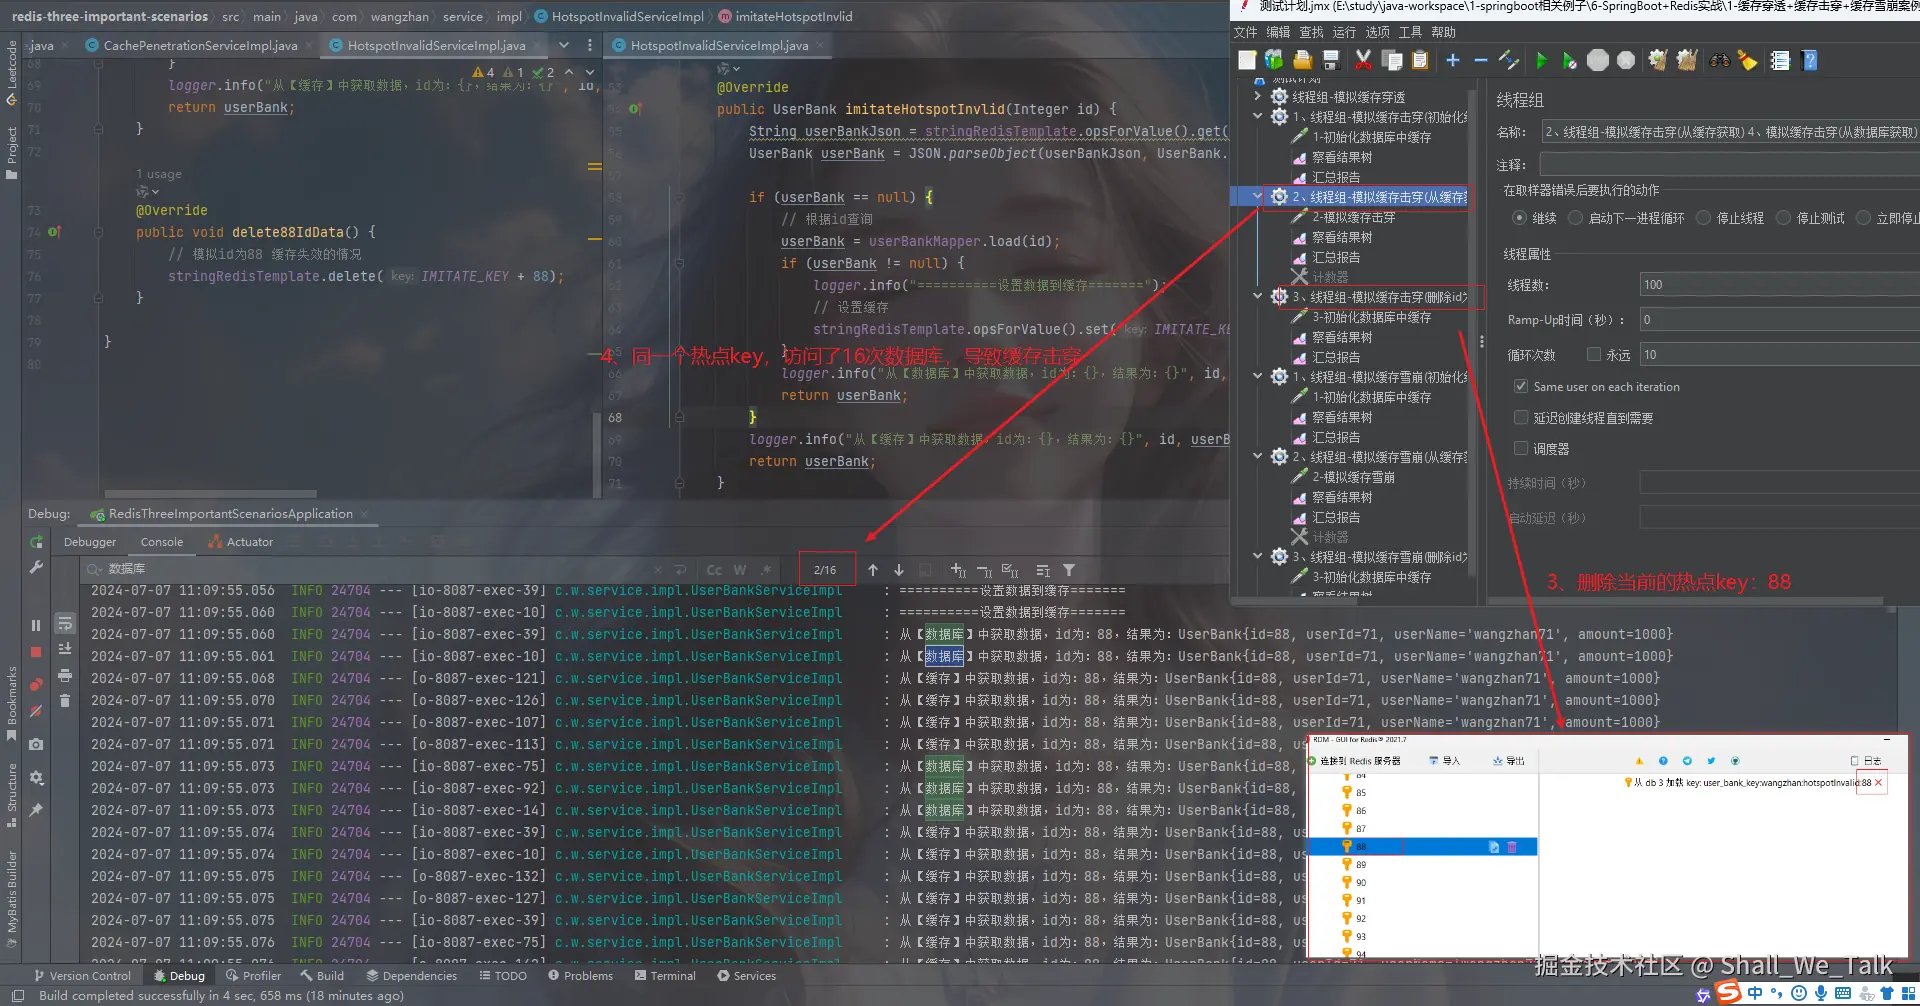This screenshot has width=1920, height=1006.
Task: Stop the test using the stop-sign icon
Action: coord(1597,60)
